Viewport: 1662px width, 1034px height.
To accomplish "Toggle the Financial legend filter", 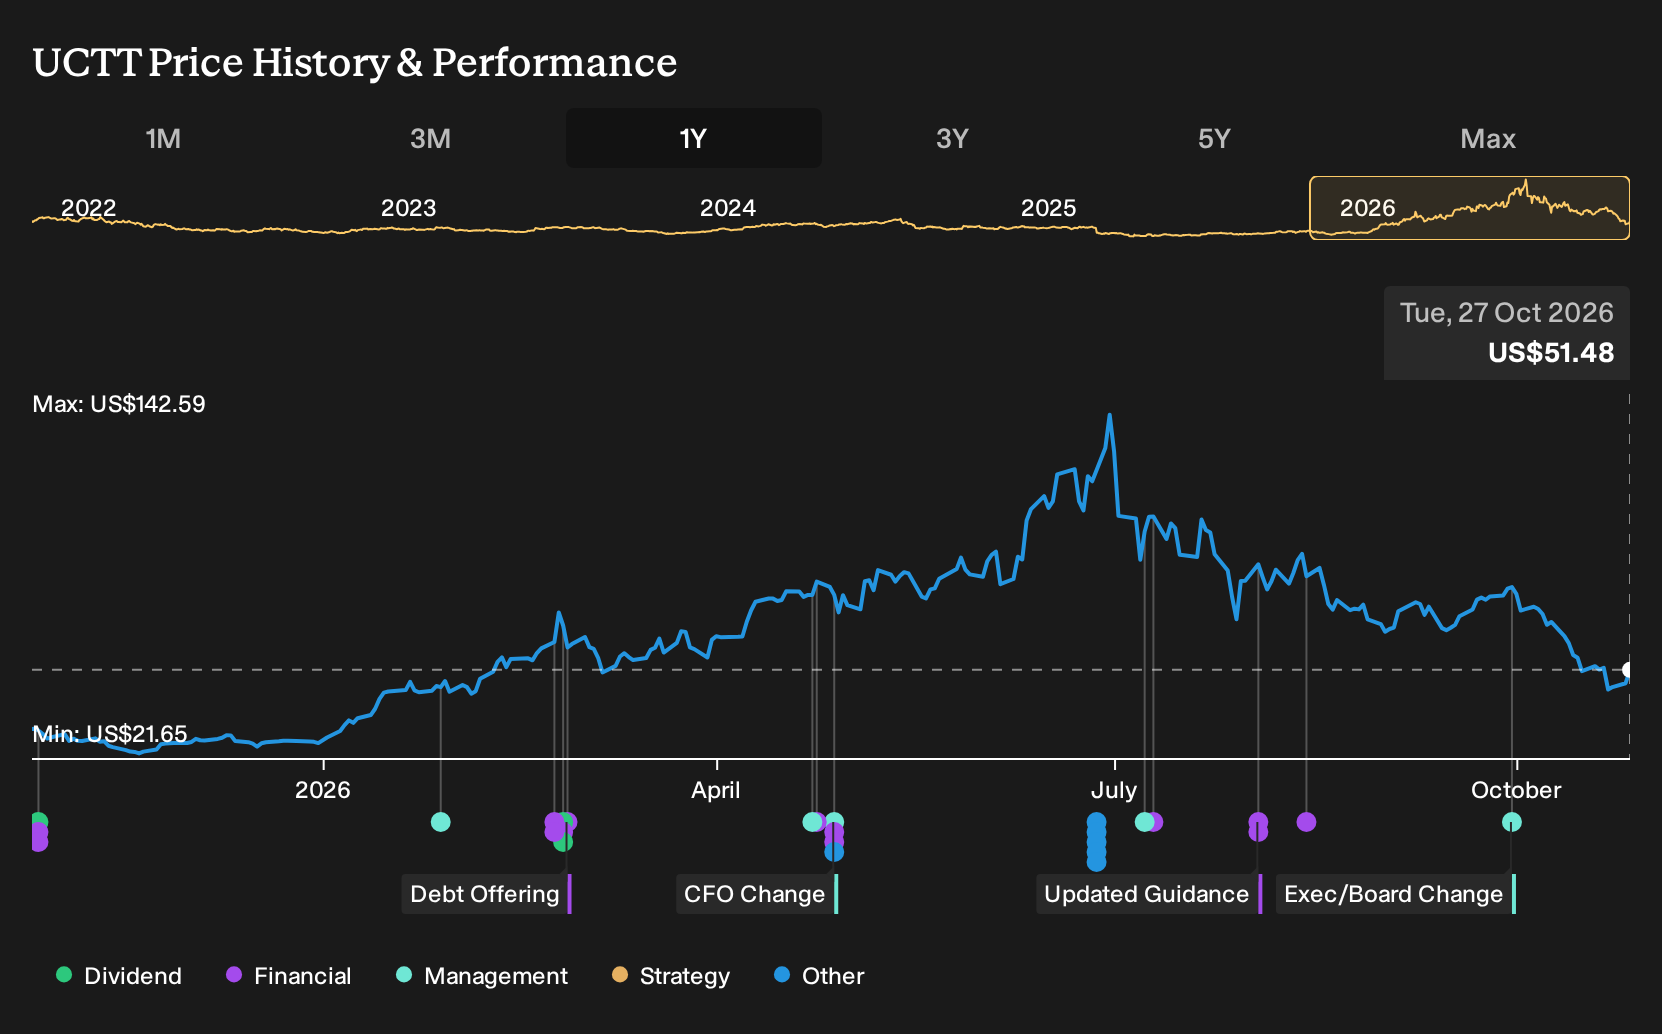I will [x=288, y=976].
